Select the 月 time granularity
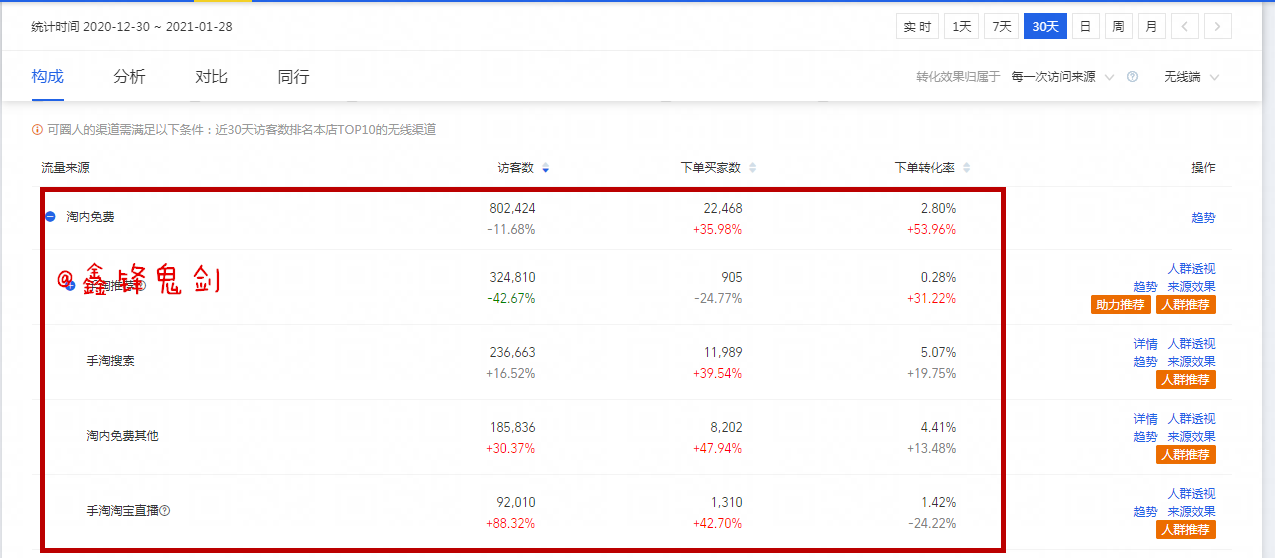Viewport: 1275px width, 558px height. (x=1150, y=27)
